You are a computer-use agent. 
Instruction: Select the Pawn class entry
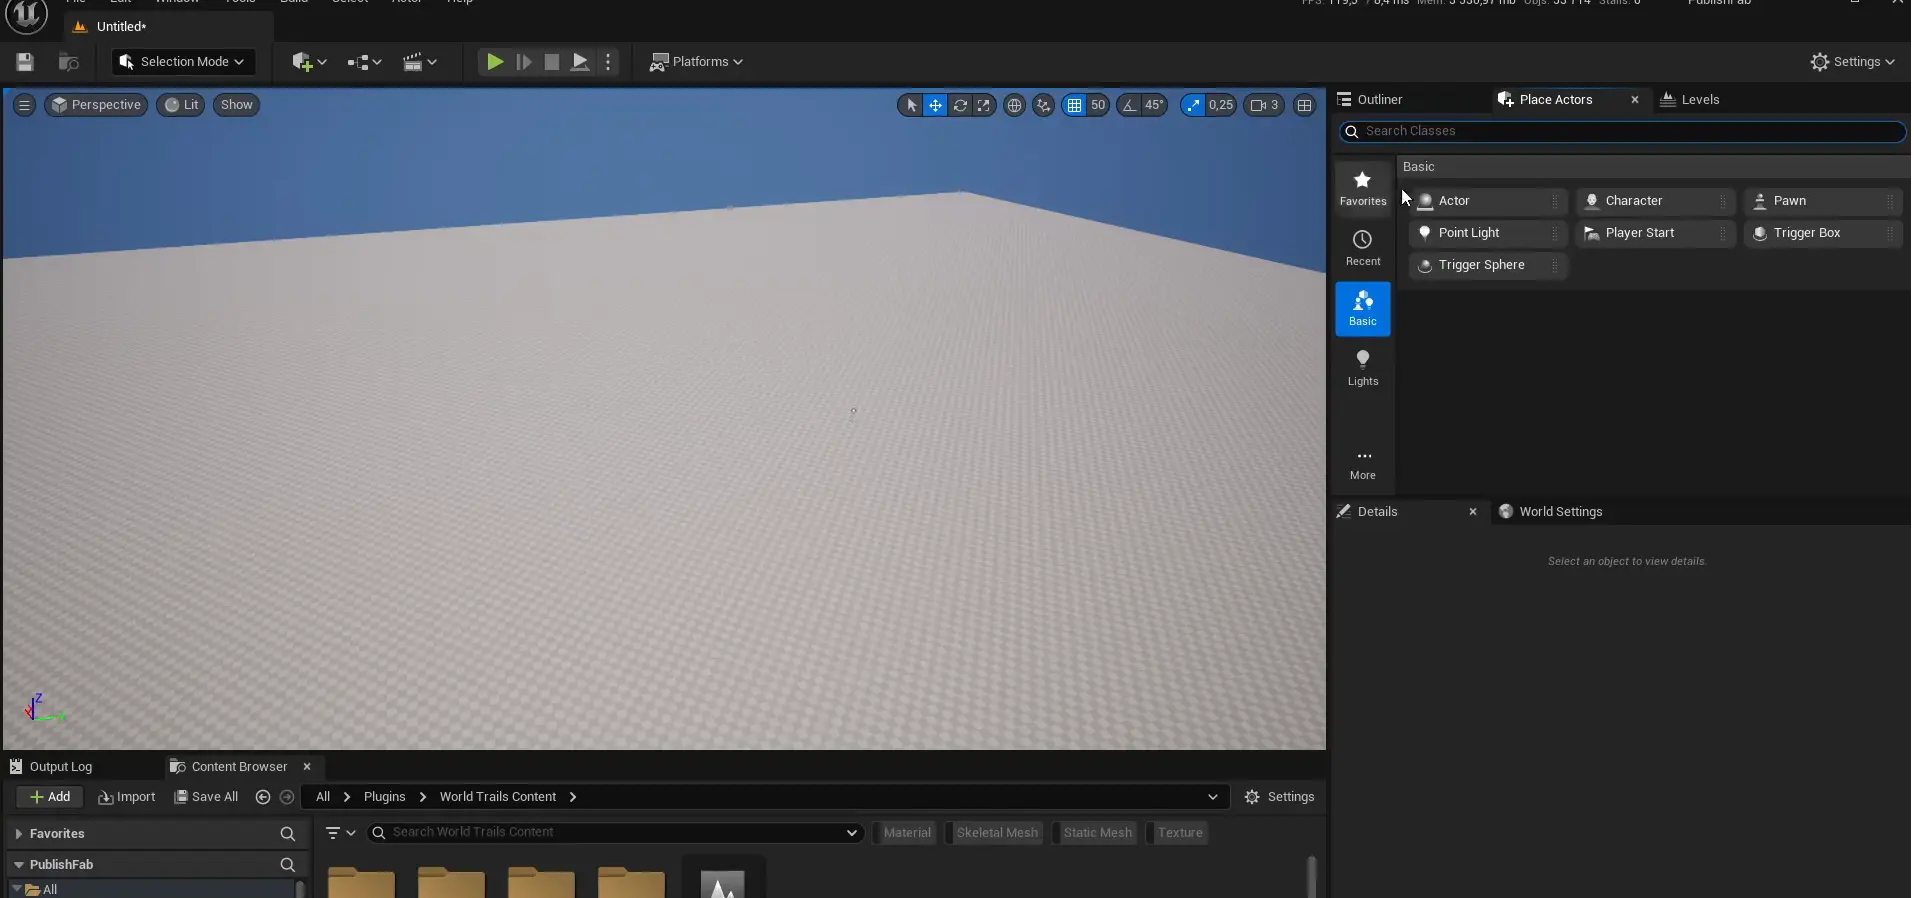pos(1823,201)
